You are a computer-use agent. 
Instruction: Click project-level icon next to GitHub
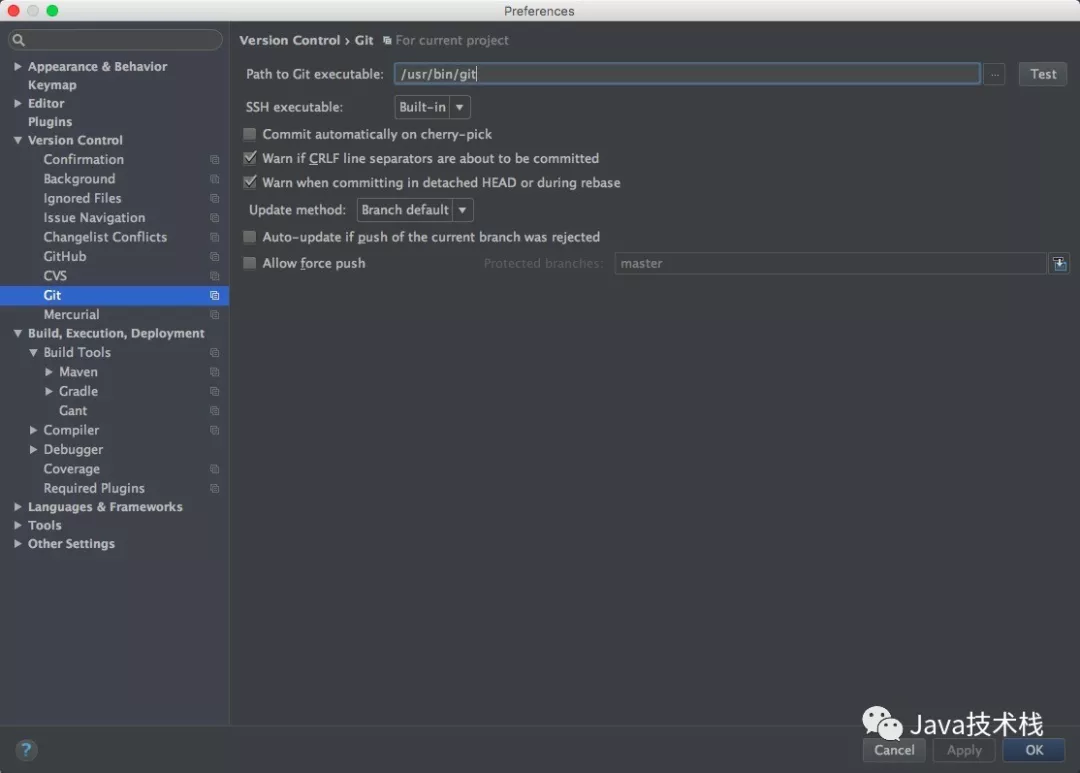click(x=214, y=256)
